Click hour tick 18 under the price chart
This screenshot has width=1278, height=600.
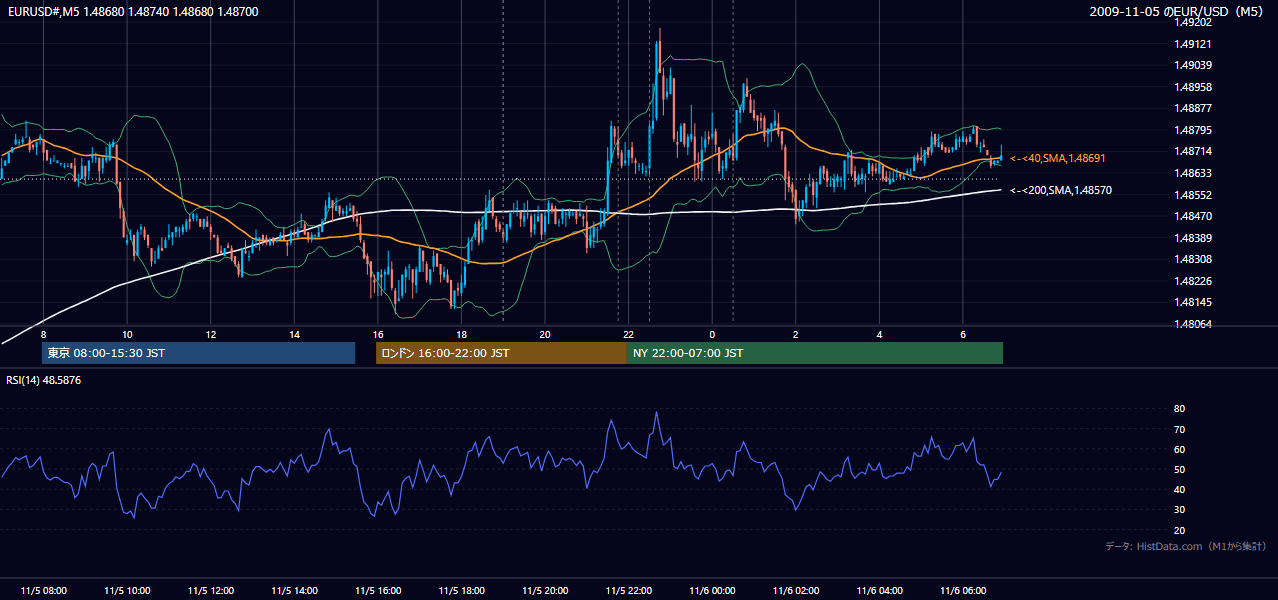pyautogui.click(x=461, y=334)
